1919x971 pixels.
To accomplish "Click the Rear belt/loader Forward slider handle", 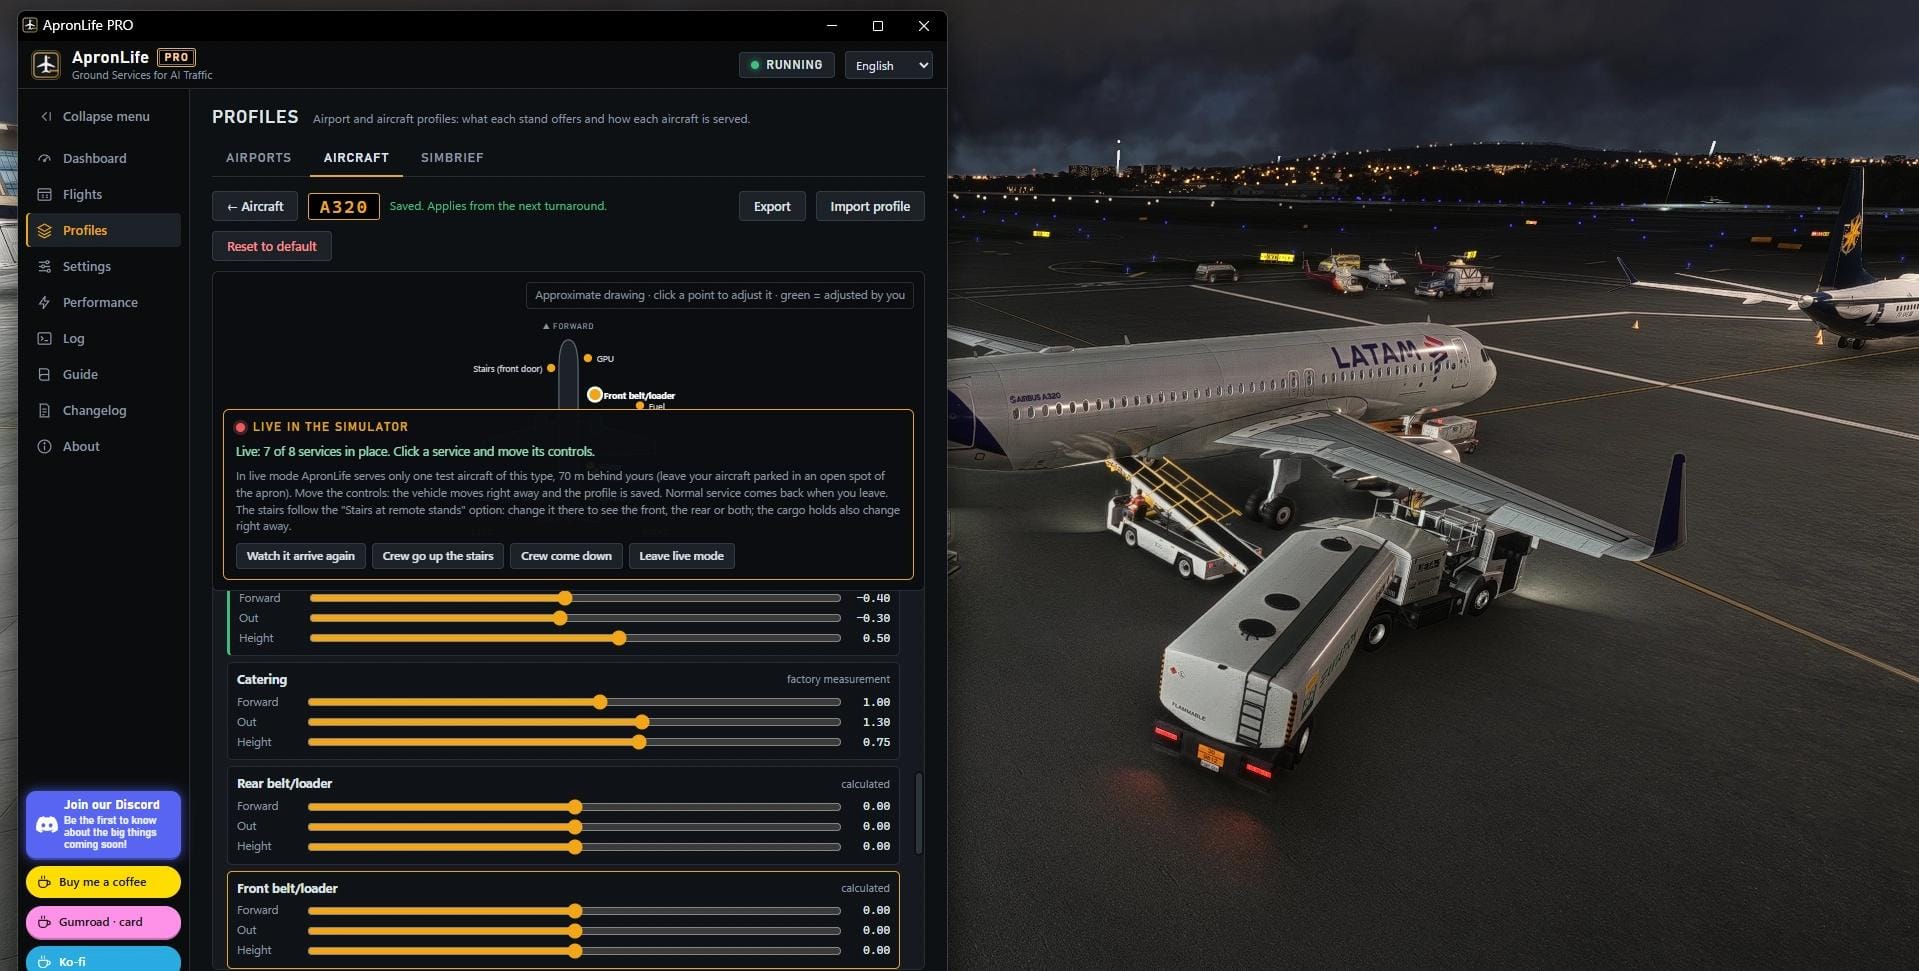I will pos(575,806).
